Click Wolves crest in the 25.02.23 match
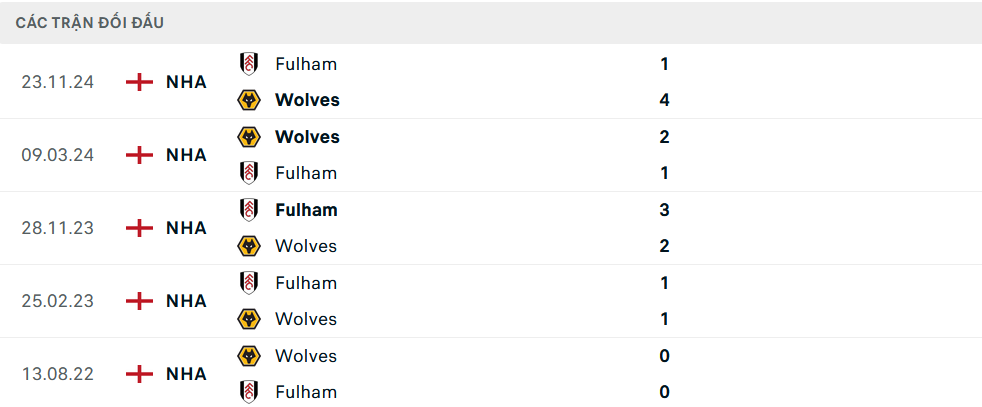Viewport: 982px width, 407px height. (x=248, y=319)
